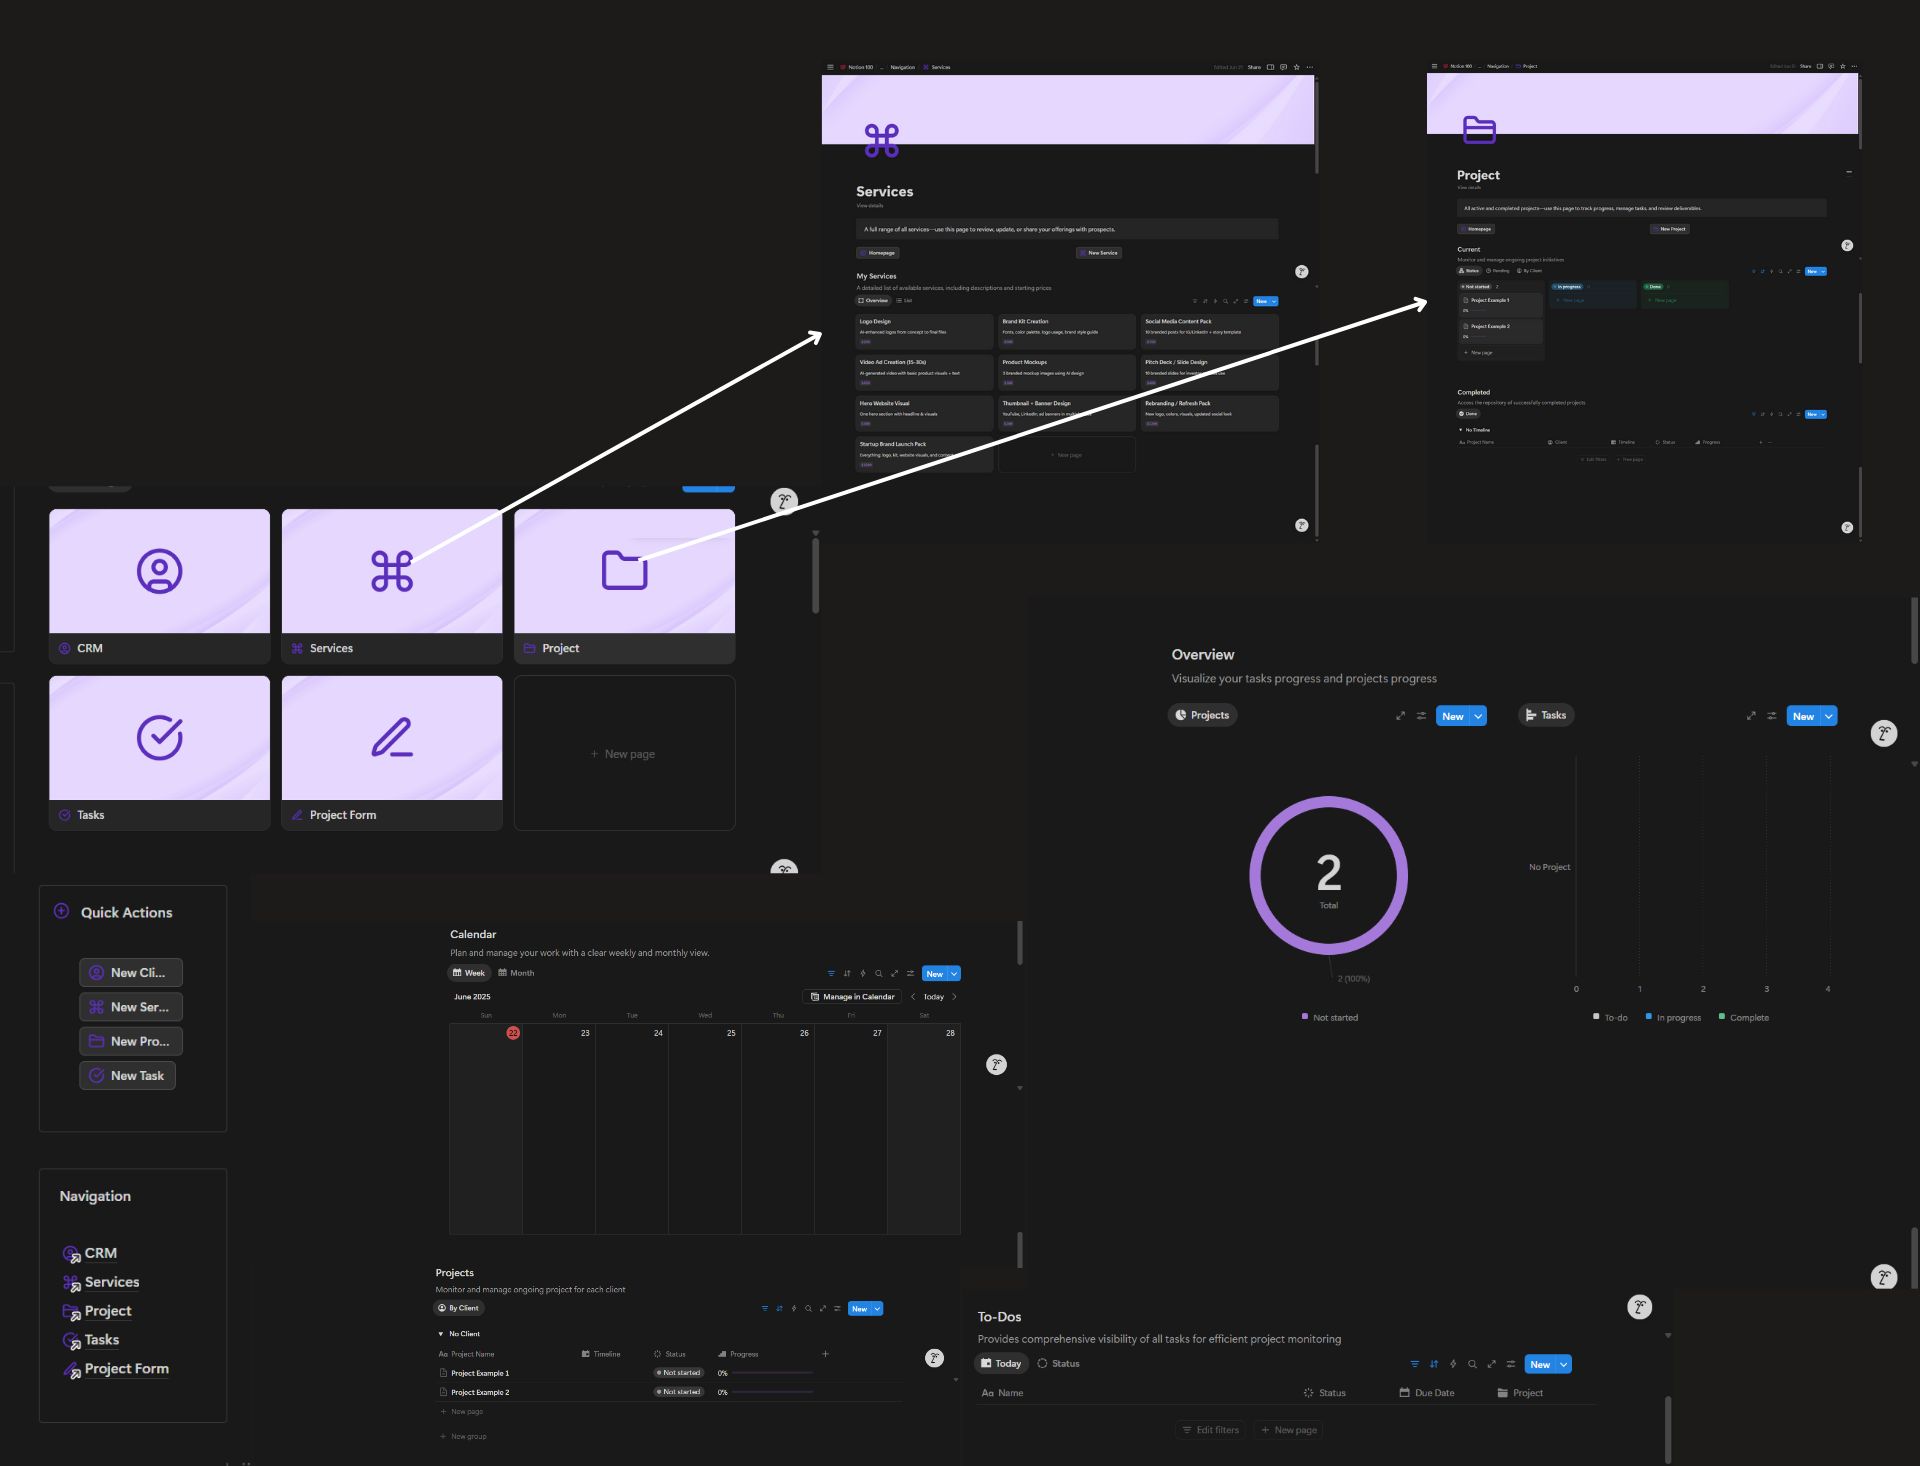Click Not started status of Project Example 1
1920x1466 pixels.
click(x=678, y=1373)
